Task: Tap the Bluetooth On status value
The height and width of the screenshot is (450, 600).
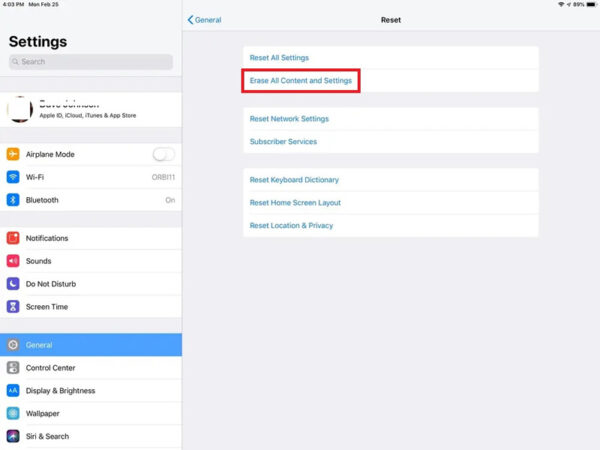Action: coord(170,200)
